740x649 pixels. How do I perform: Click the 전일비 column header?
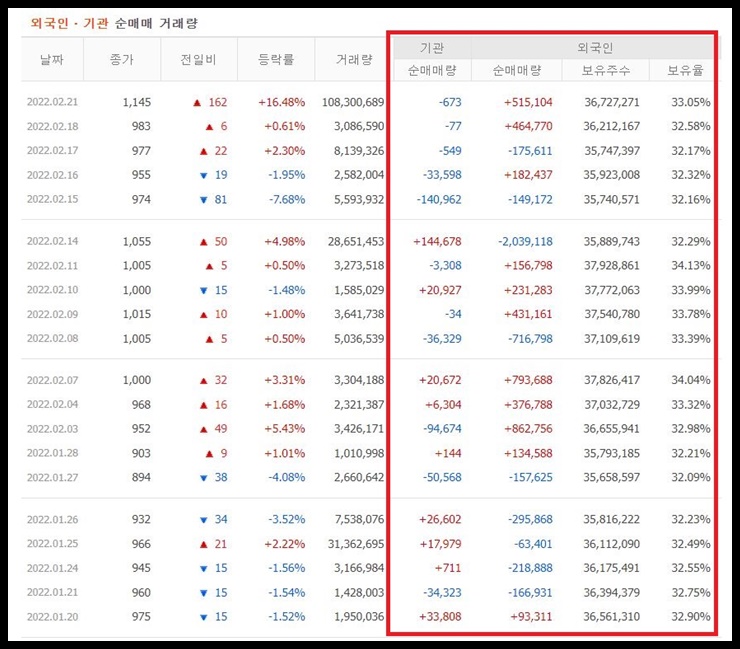pyautogui.click(x=199, y=59)
